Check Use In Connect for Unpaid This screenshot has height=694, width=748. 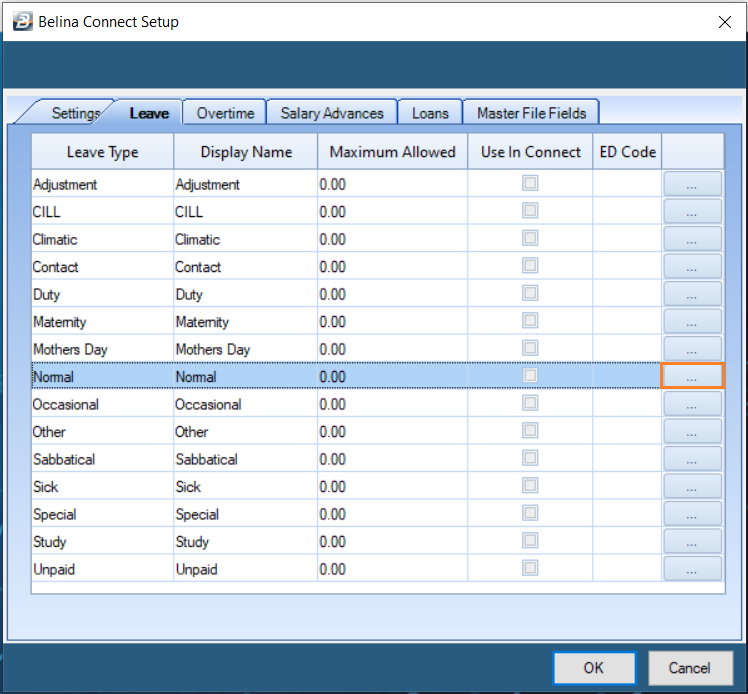530,568
